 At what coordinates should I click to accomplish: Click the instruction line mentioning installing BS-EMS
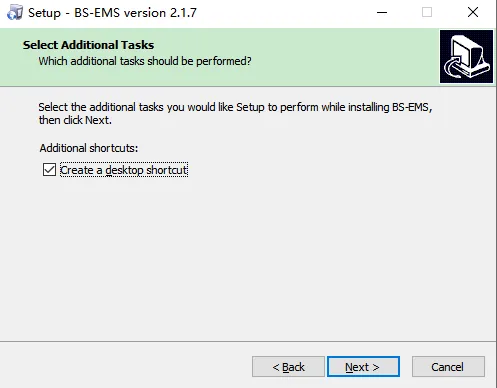tap(235, 107)
